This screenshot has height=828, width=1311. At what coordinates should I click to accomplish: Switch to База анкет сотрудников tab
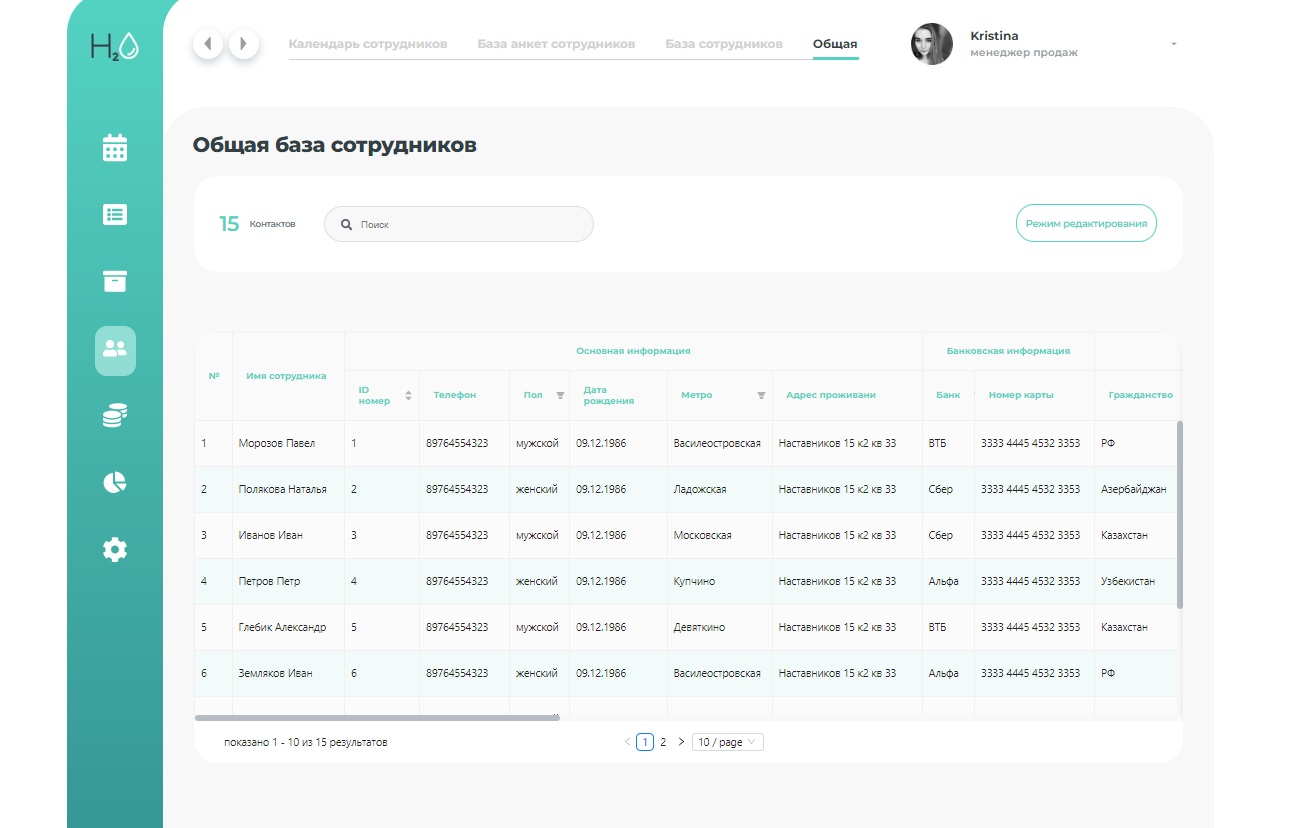click(x=556, y=44)
